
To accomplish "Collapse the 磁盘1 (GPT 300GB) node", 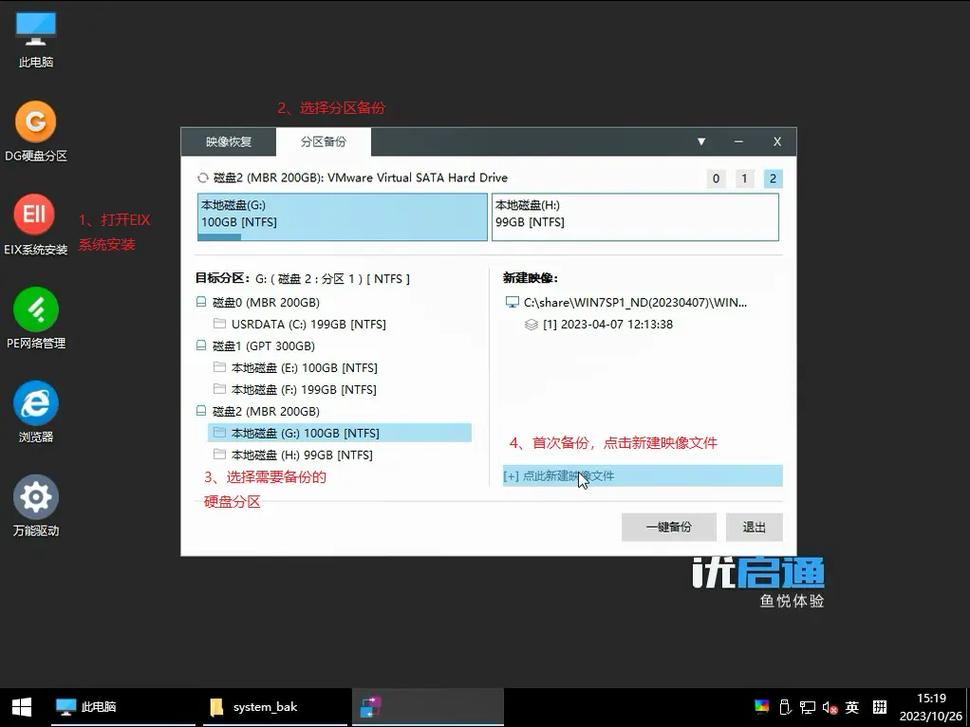I will [x=201, y=345].
